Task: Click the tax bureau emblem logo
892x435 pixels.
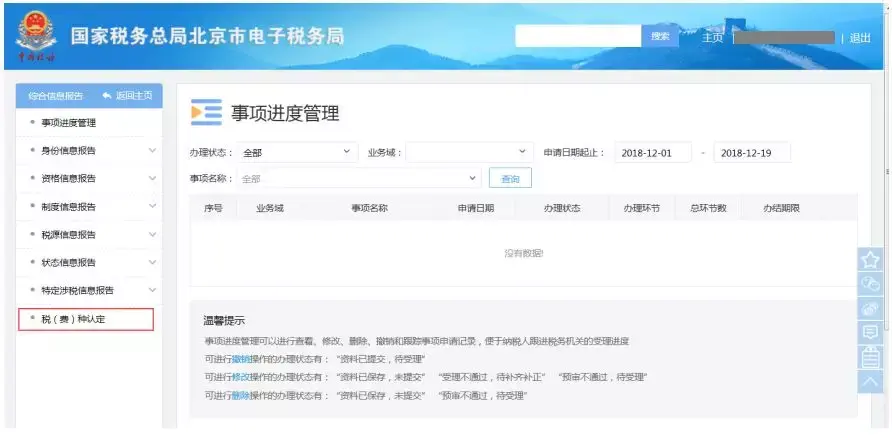Action: pos(36,35)
